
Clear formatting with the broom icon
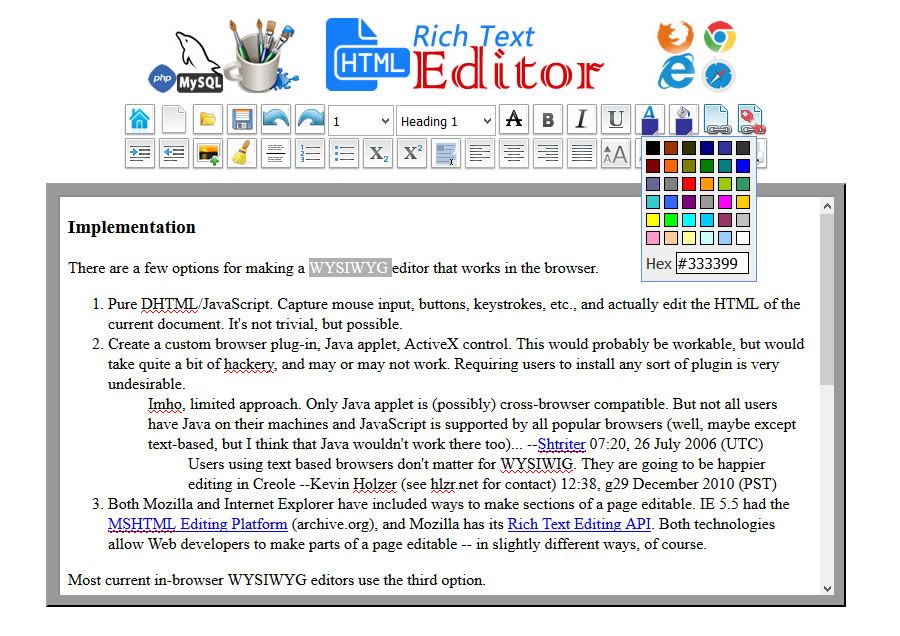click(242, 153)
